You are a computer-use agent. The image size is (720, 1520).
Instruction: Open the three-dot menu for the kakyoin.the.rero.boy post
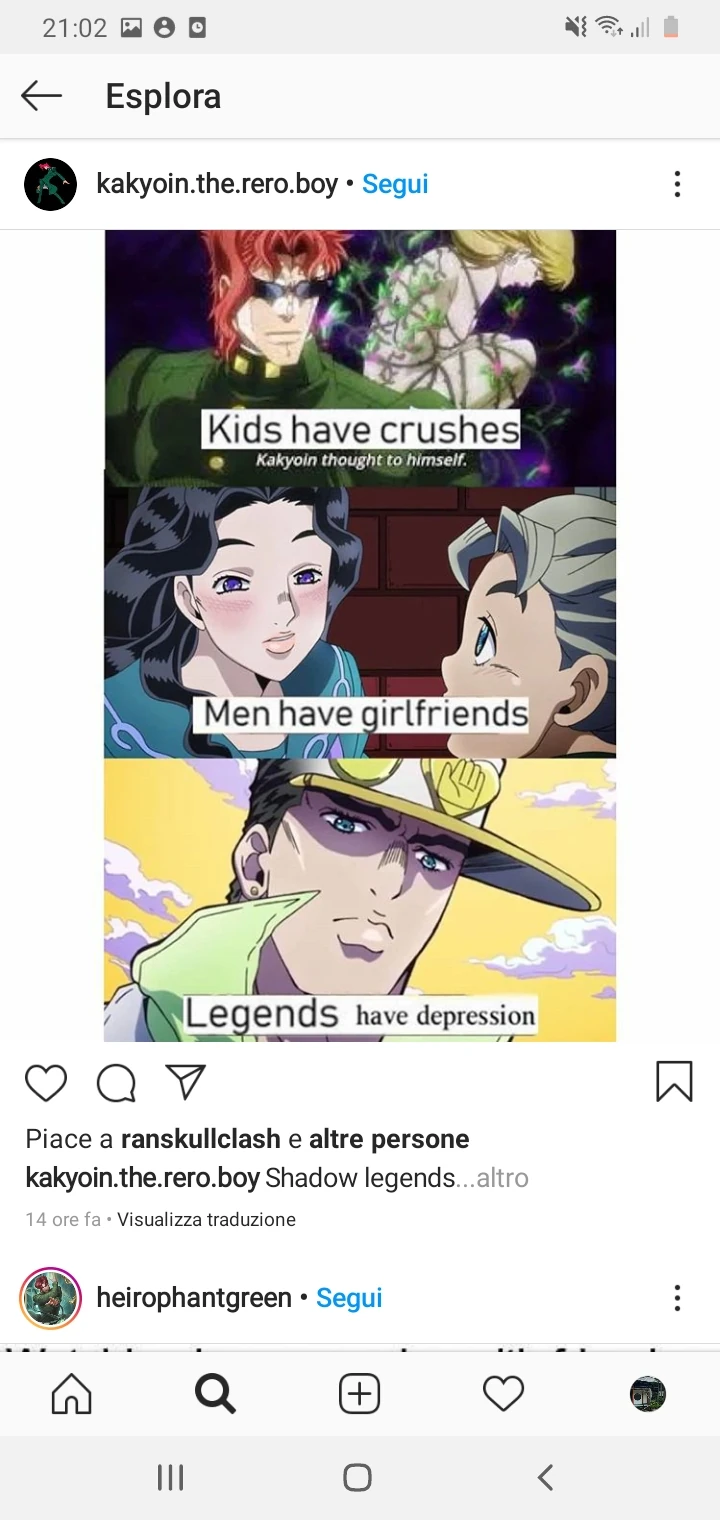[x=677, y=184]
